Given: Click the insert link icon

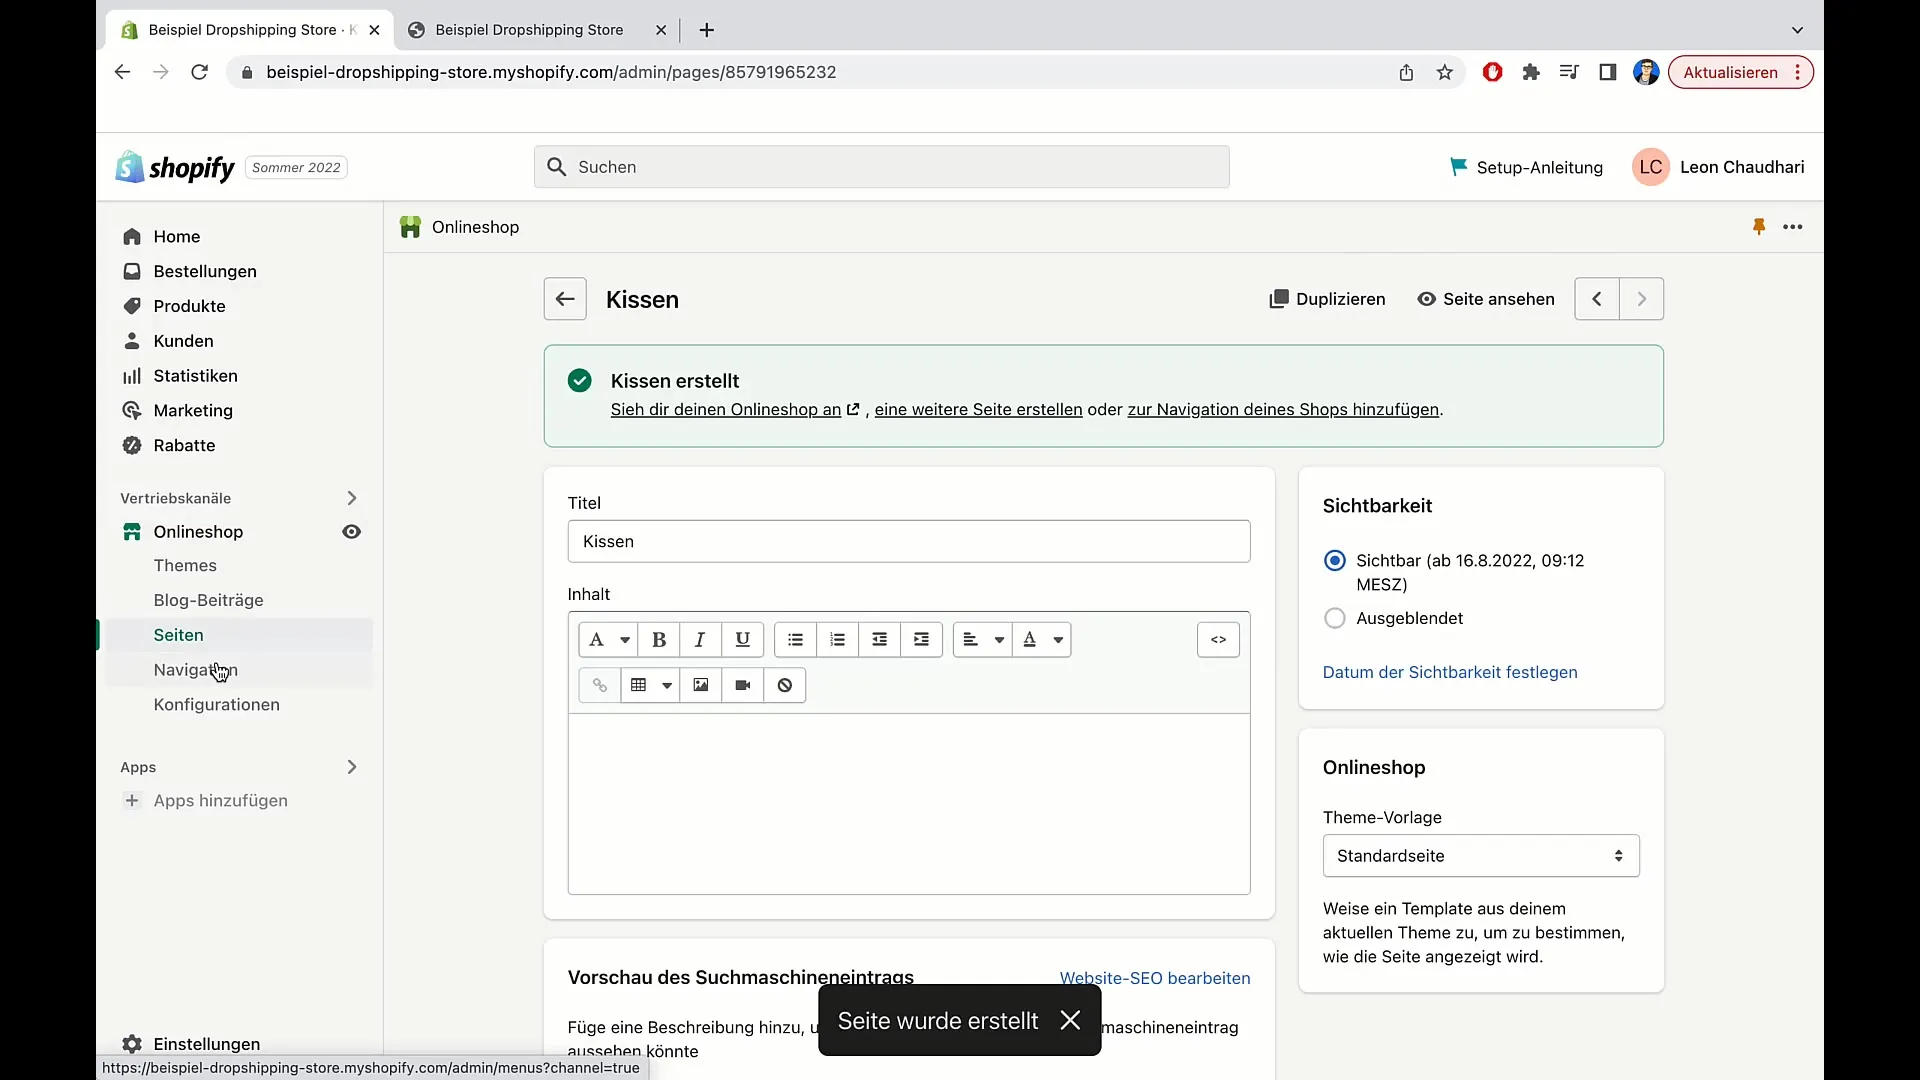Looking at the screenshot, I should (599, 684).
